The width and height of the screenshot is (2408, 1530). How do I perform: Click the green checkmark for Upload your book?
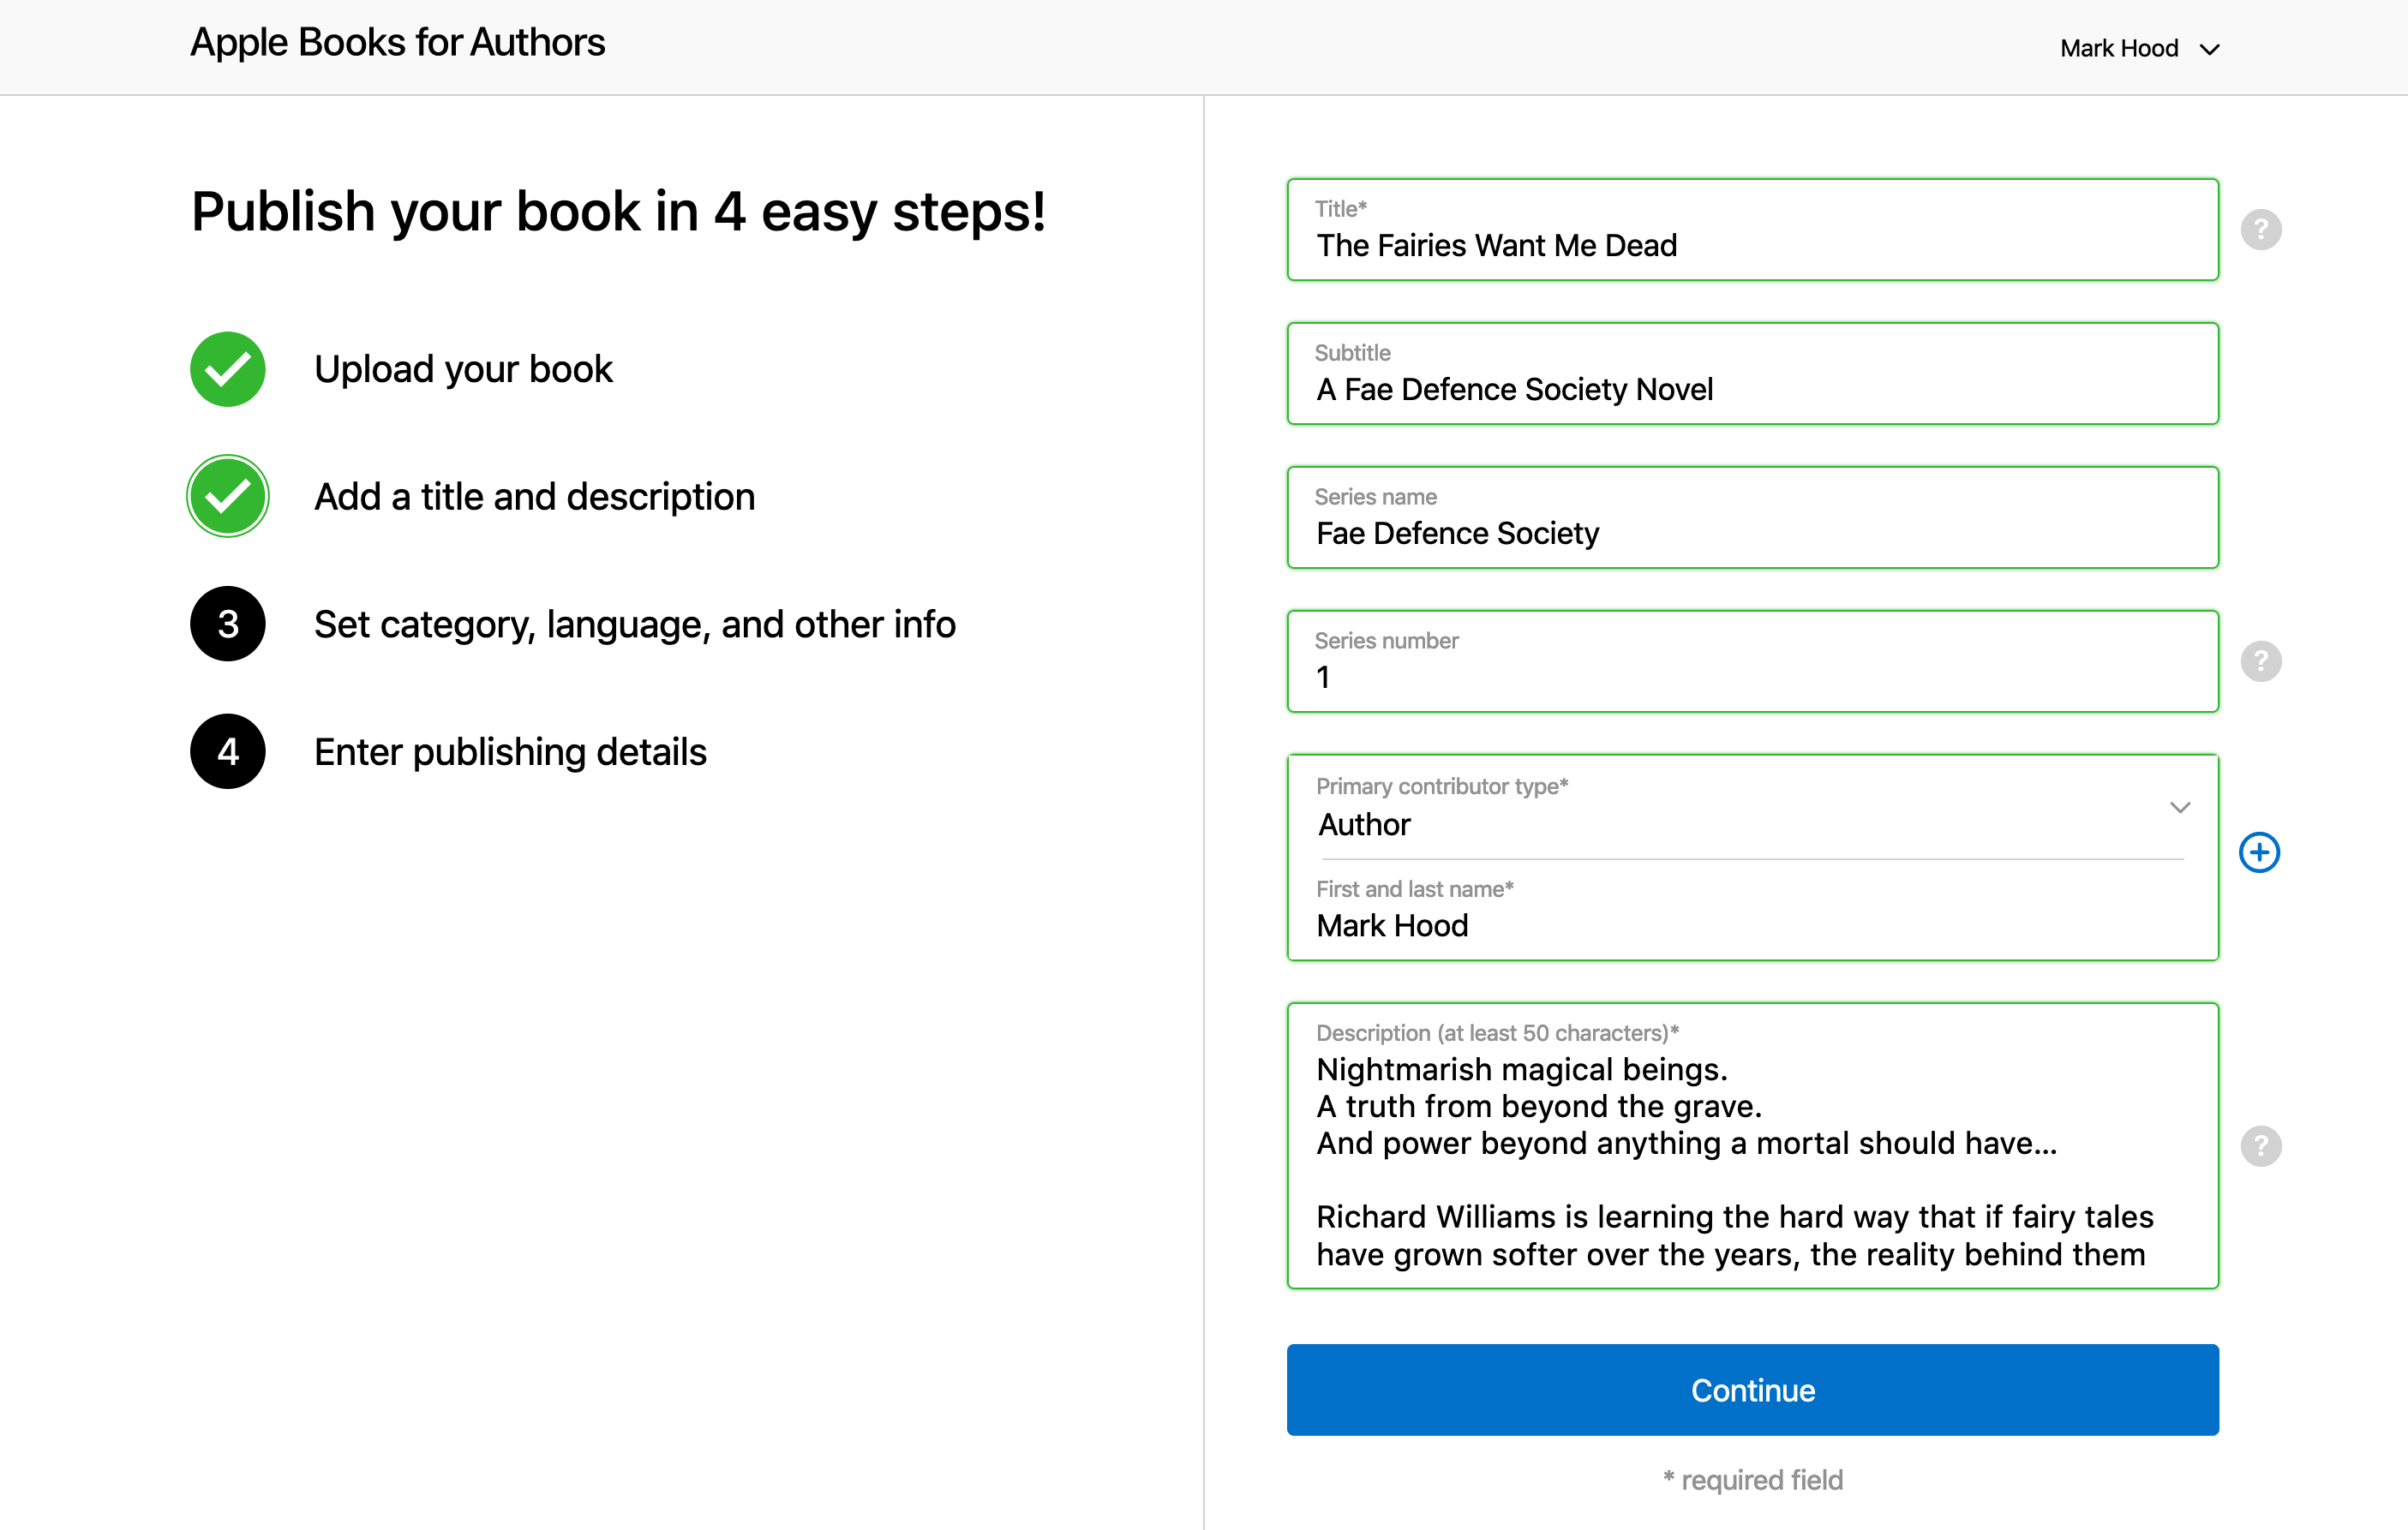(228, 369)
